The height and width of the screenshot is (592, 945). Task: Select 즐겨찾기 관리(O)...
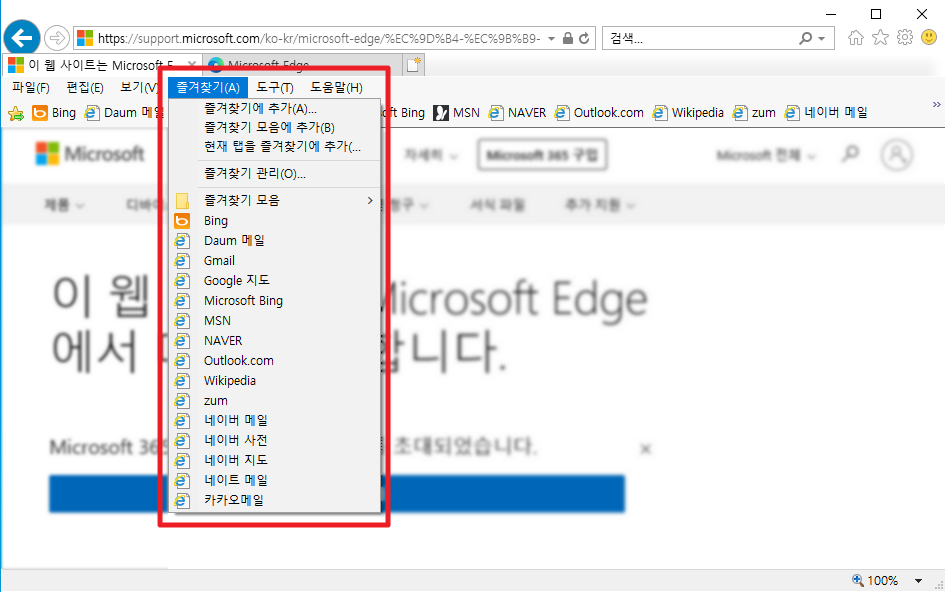point(275,174)
